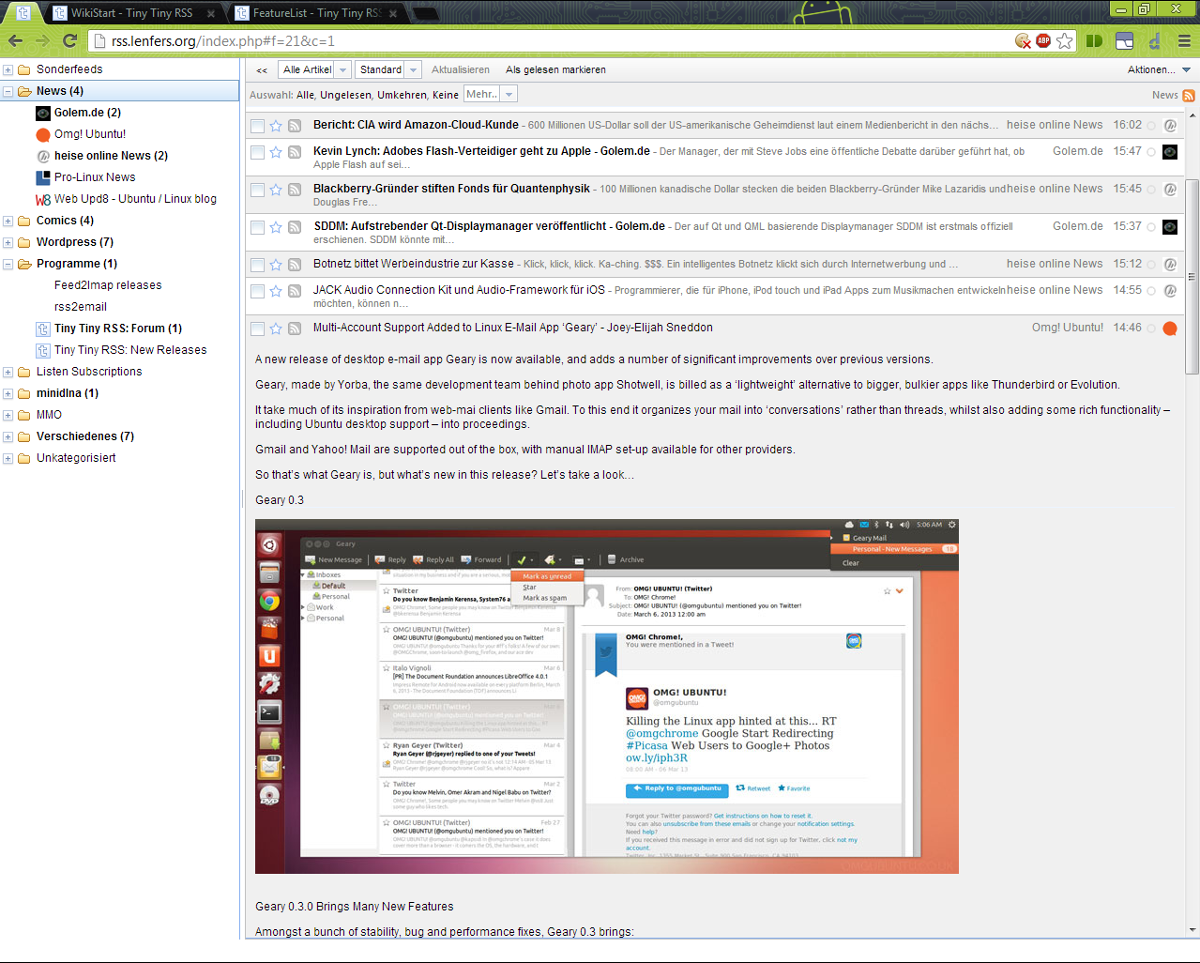This screenshot has width=1200, height=963.
Task: Open the window layout extension icon
Action: click(1125, 41)
